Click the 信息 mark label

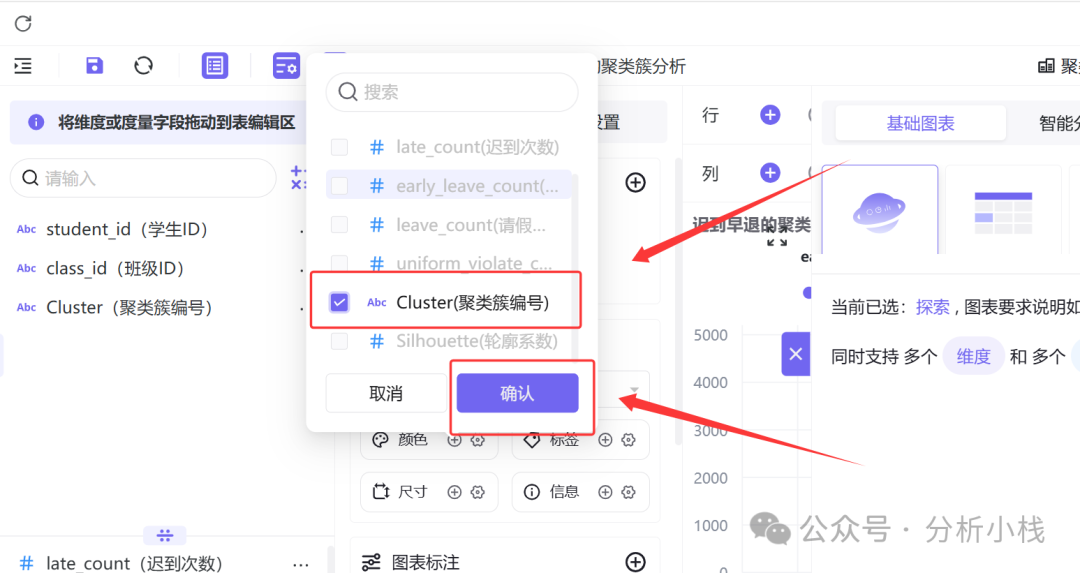click(x=564, y=492)
